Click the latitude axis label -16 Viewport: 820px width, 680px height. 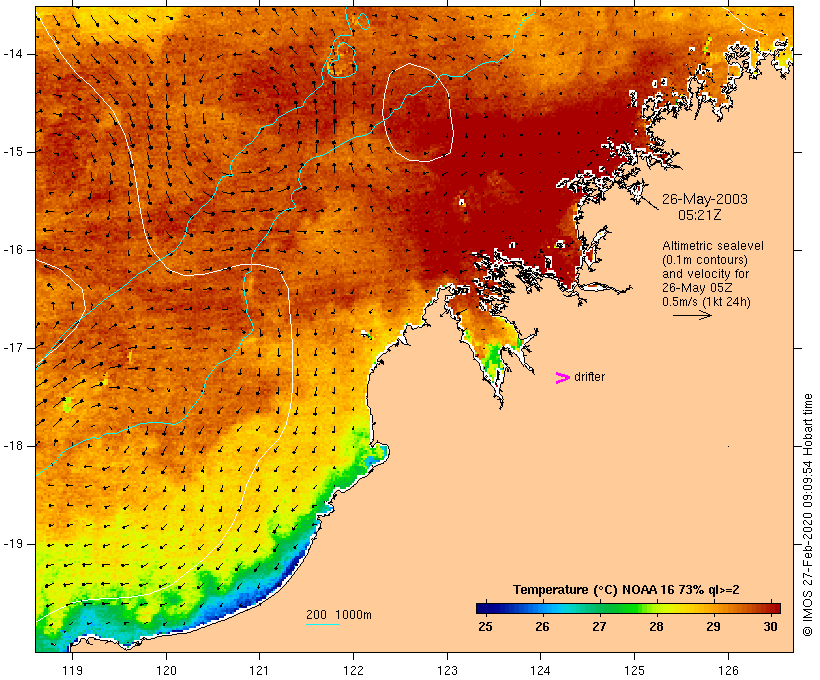pos(13,250)
